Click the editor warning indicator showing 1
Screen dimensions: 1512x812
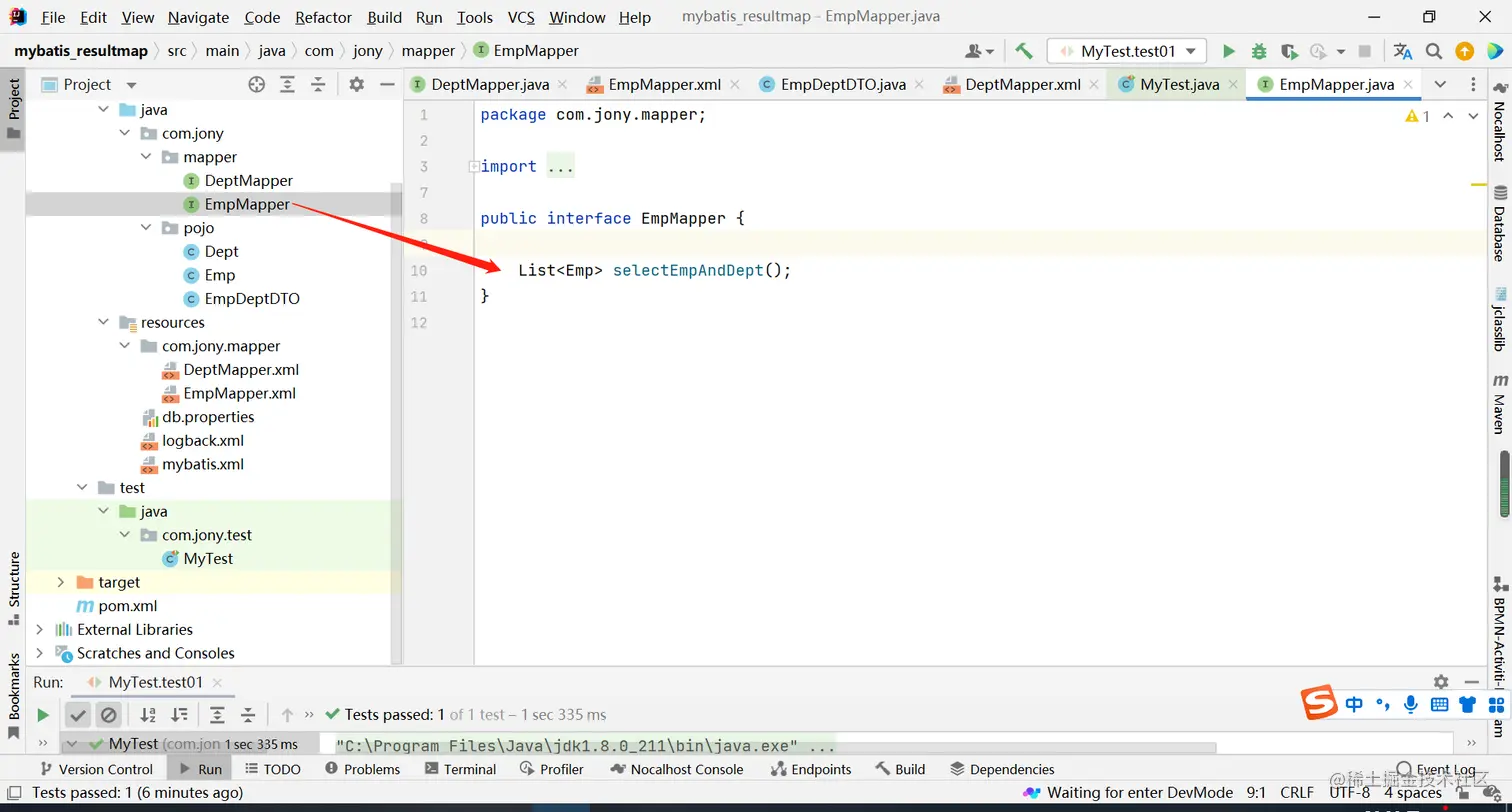click(x=1418, y=116)
